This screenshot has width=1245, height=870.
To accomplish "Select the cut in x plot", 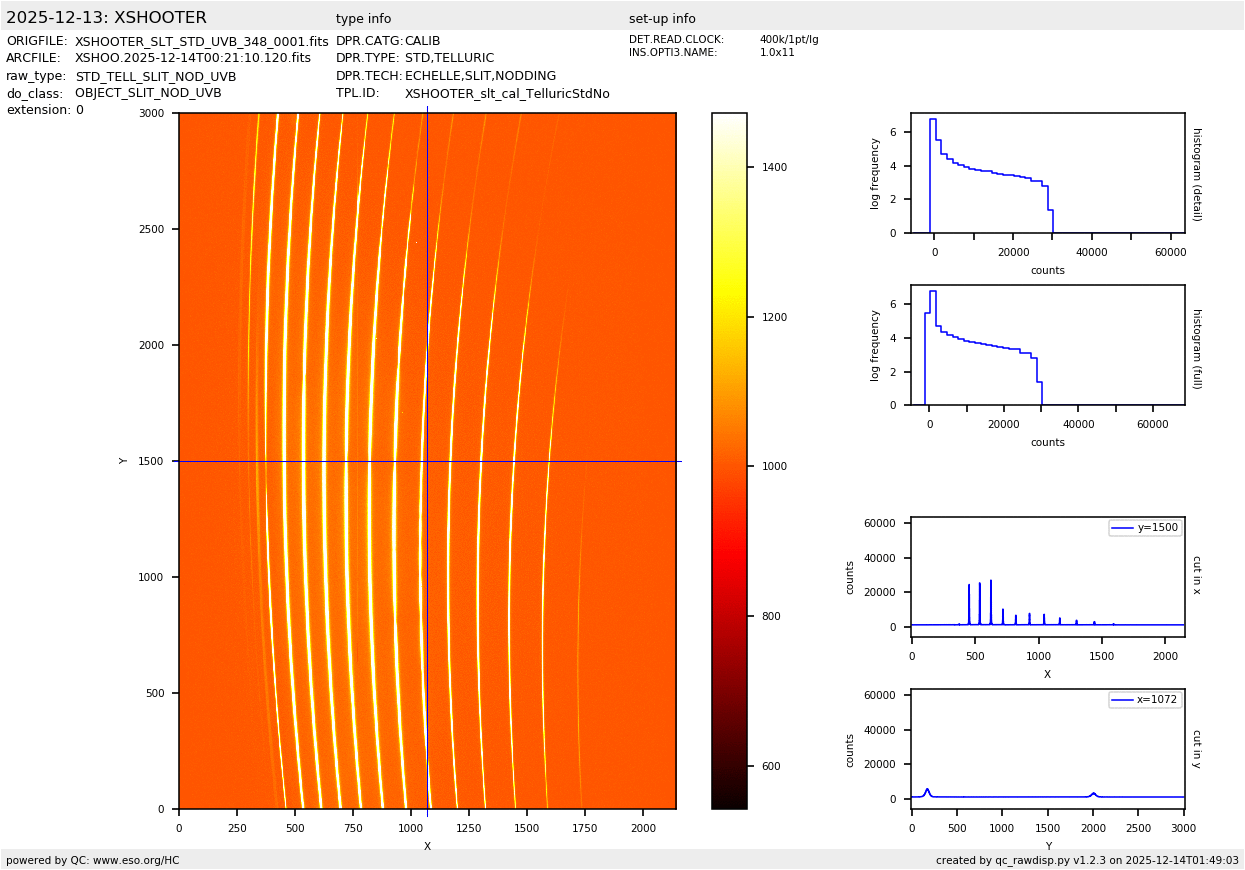I will click(1047, 577).
